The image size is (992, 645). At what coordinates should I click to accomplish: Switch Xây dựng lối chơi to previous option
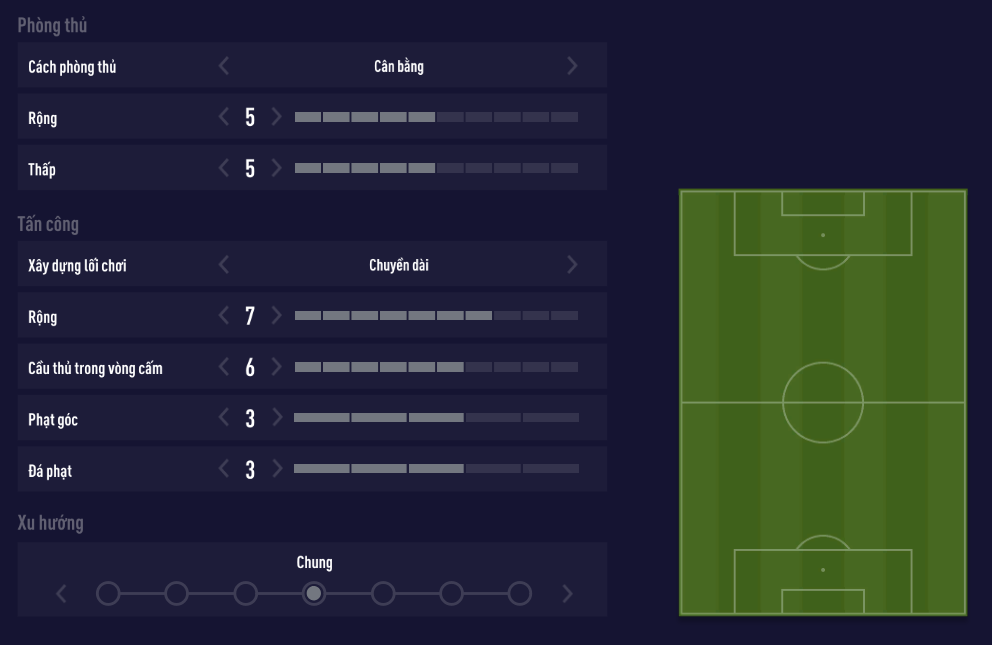click(224, 265)
